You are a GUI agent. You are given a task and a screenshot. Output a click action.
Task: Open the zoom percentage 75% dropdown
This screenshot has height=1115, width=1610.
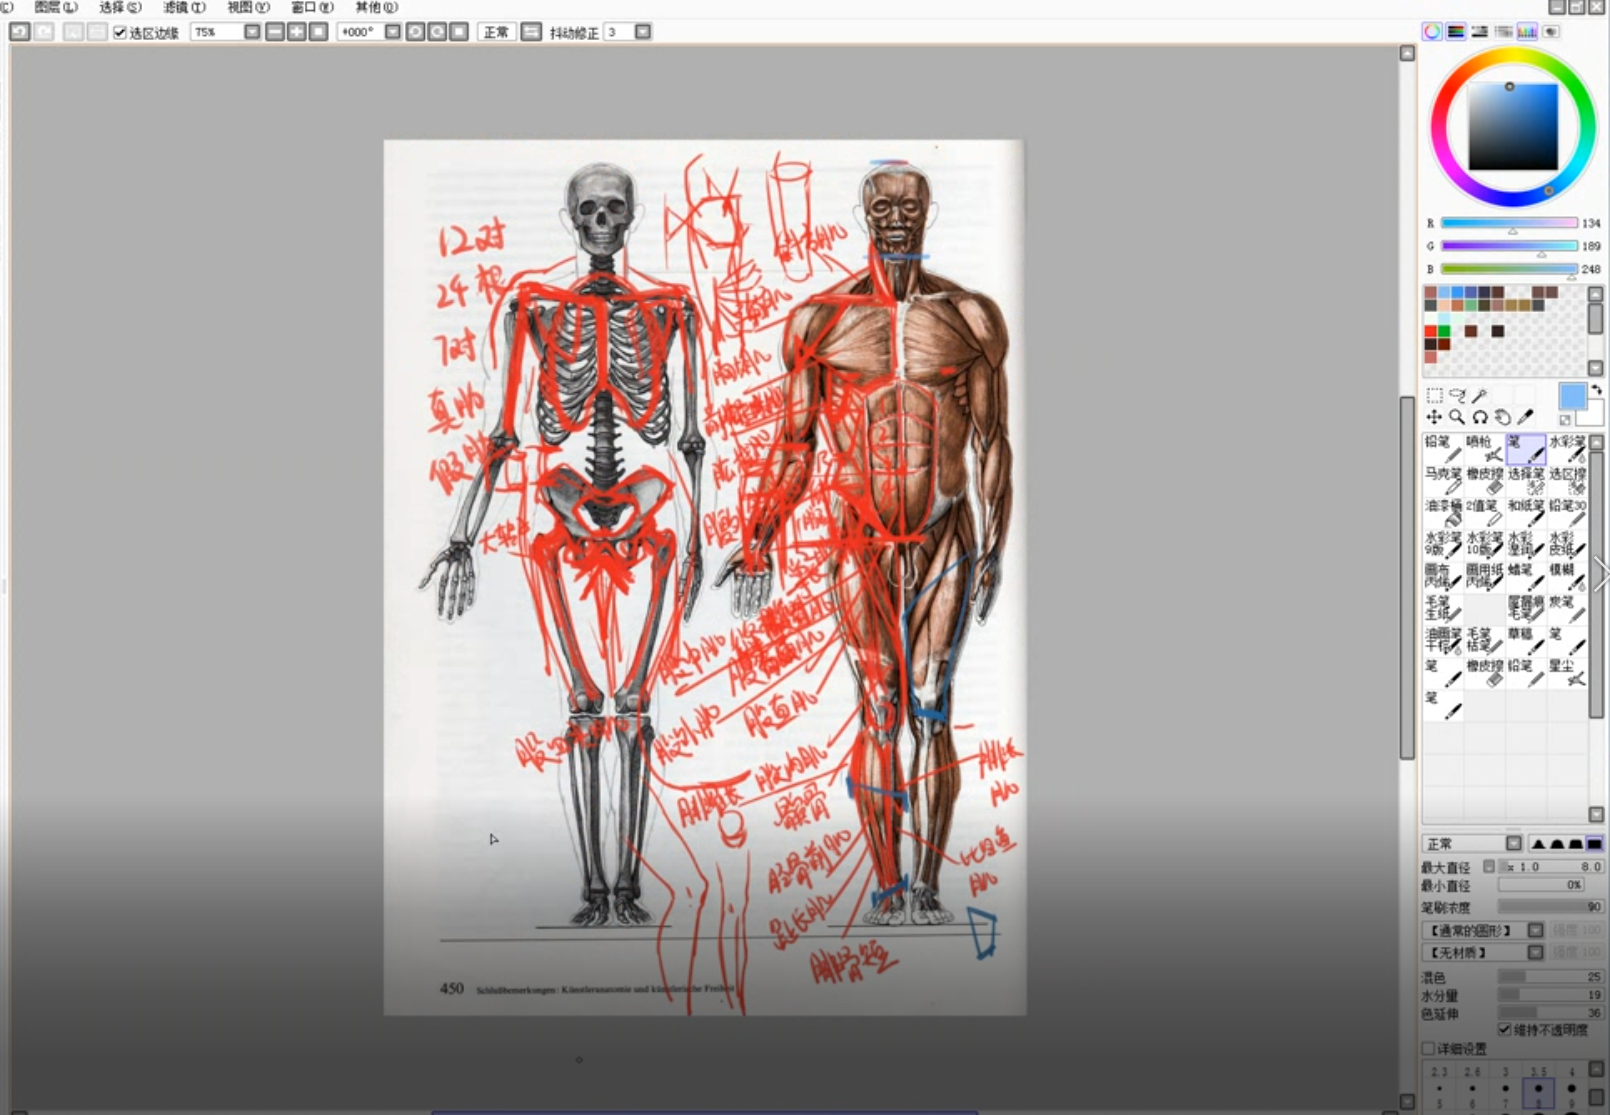[252, 32]
